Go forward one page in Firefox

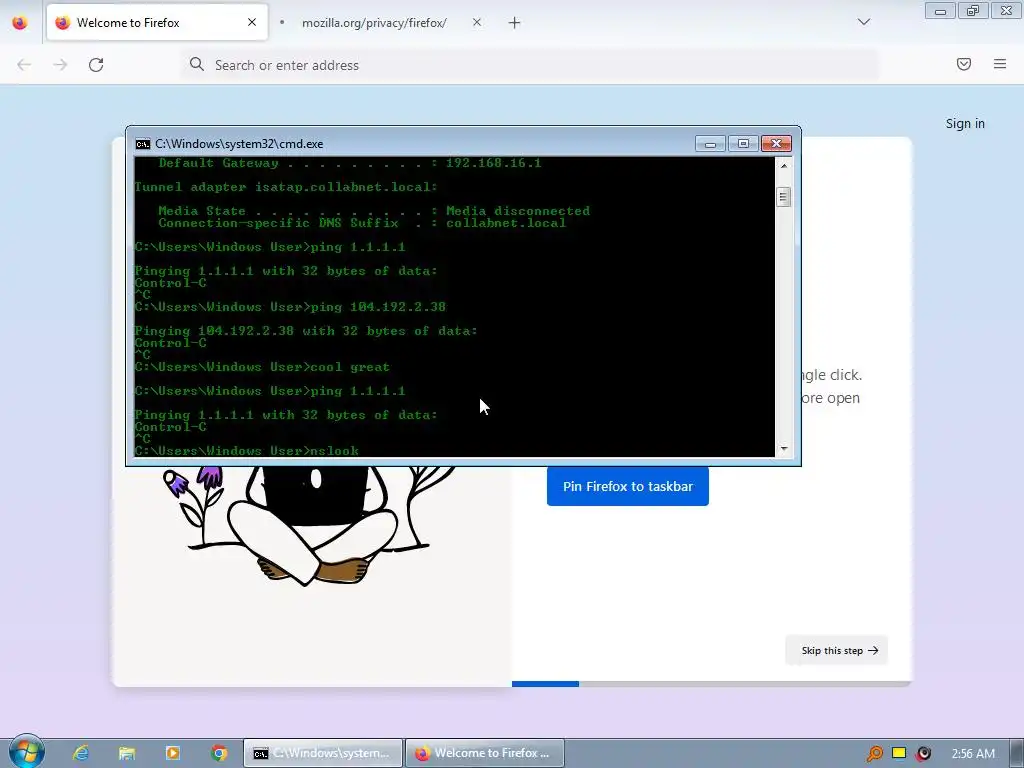(x=60, y=65)
